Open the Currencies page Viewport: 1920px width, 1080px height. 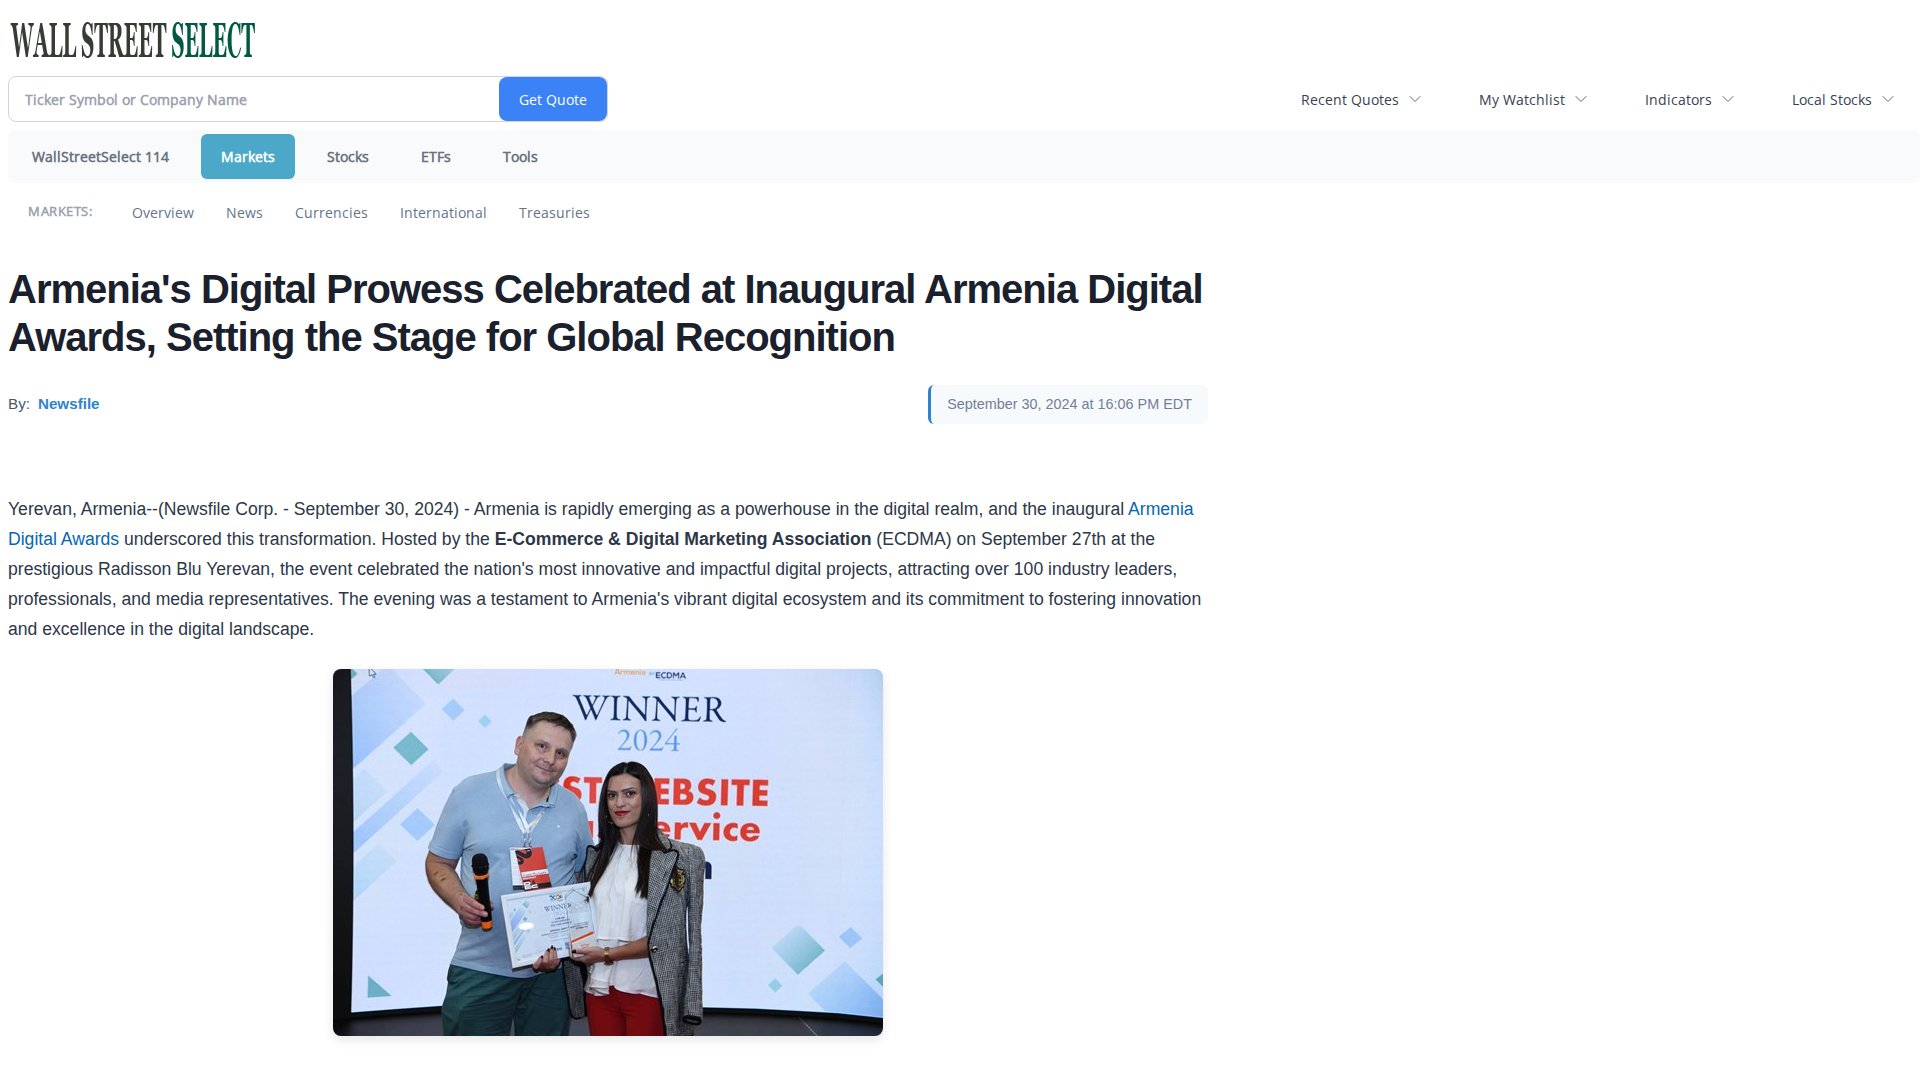[x=331, y=212]
